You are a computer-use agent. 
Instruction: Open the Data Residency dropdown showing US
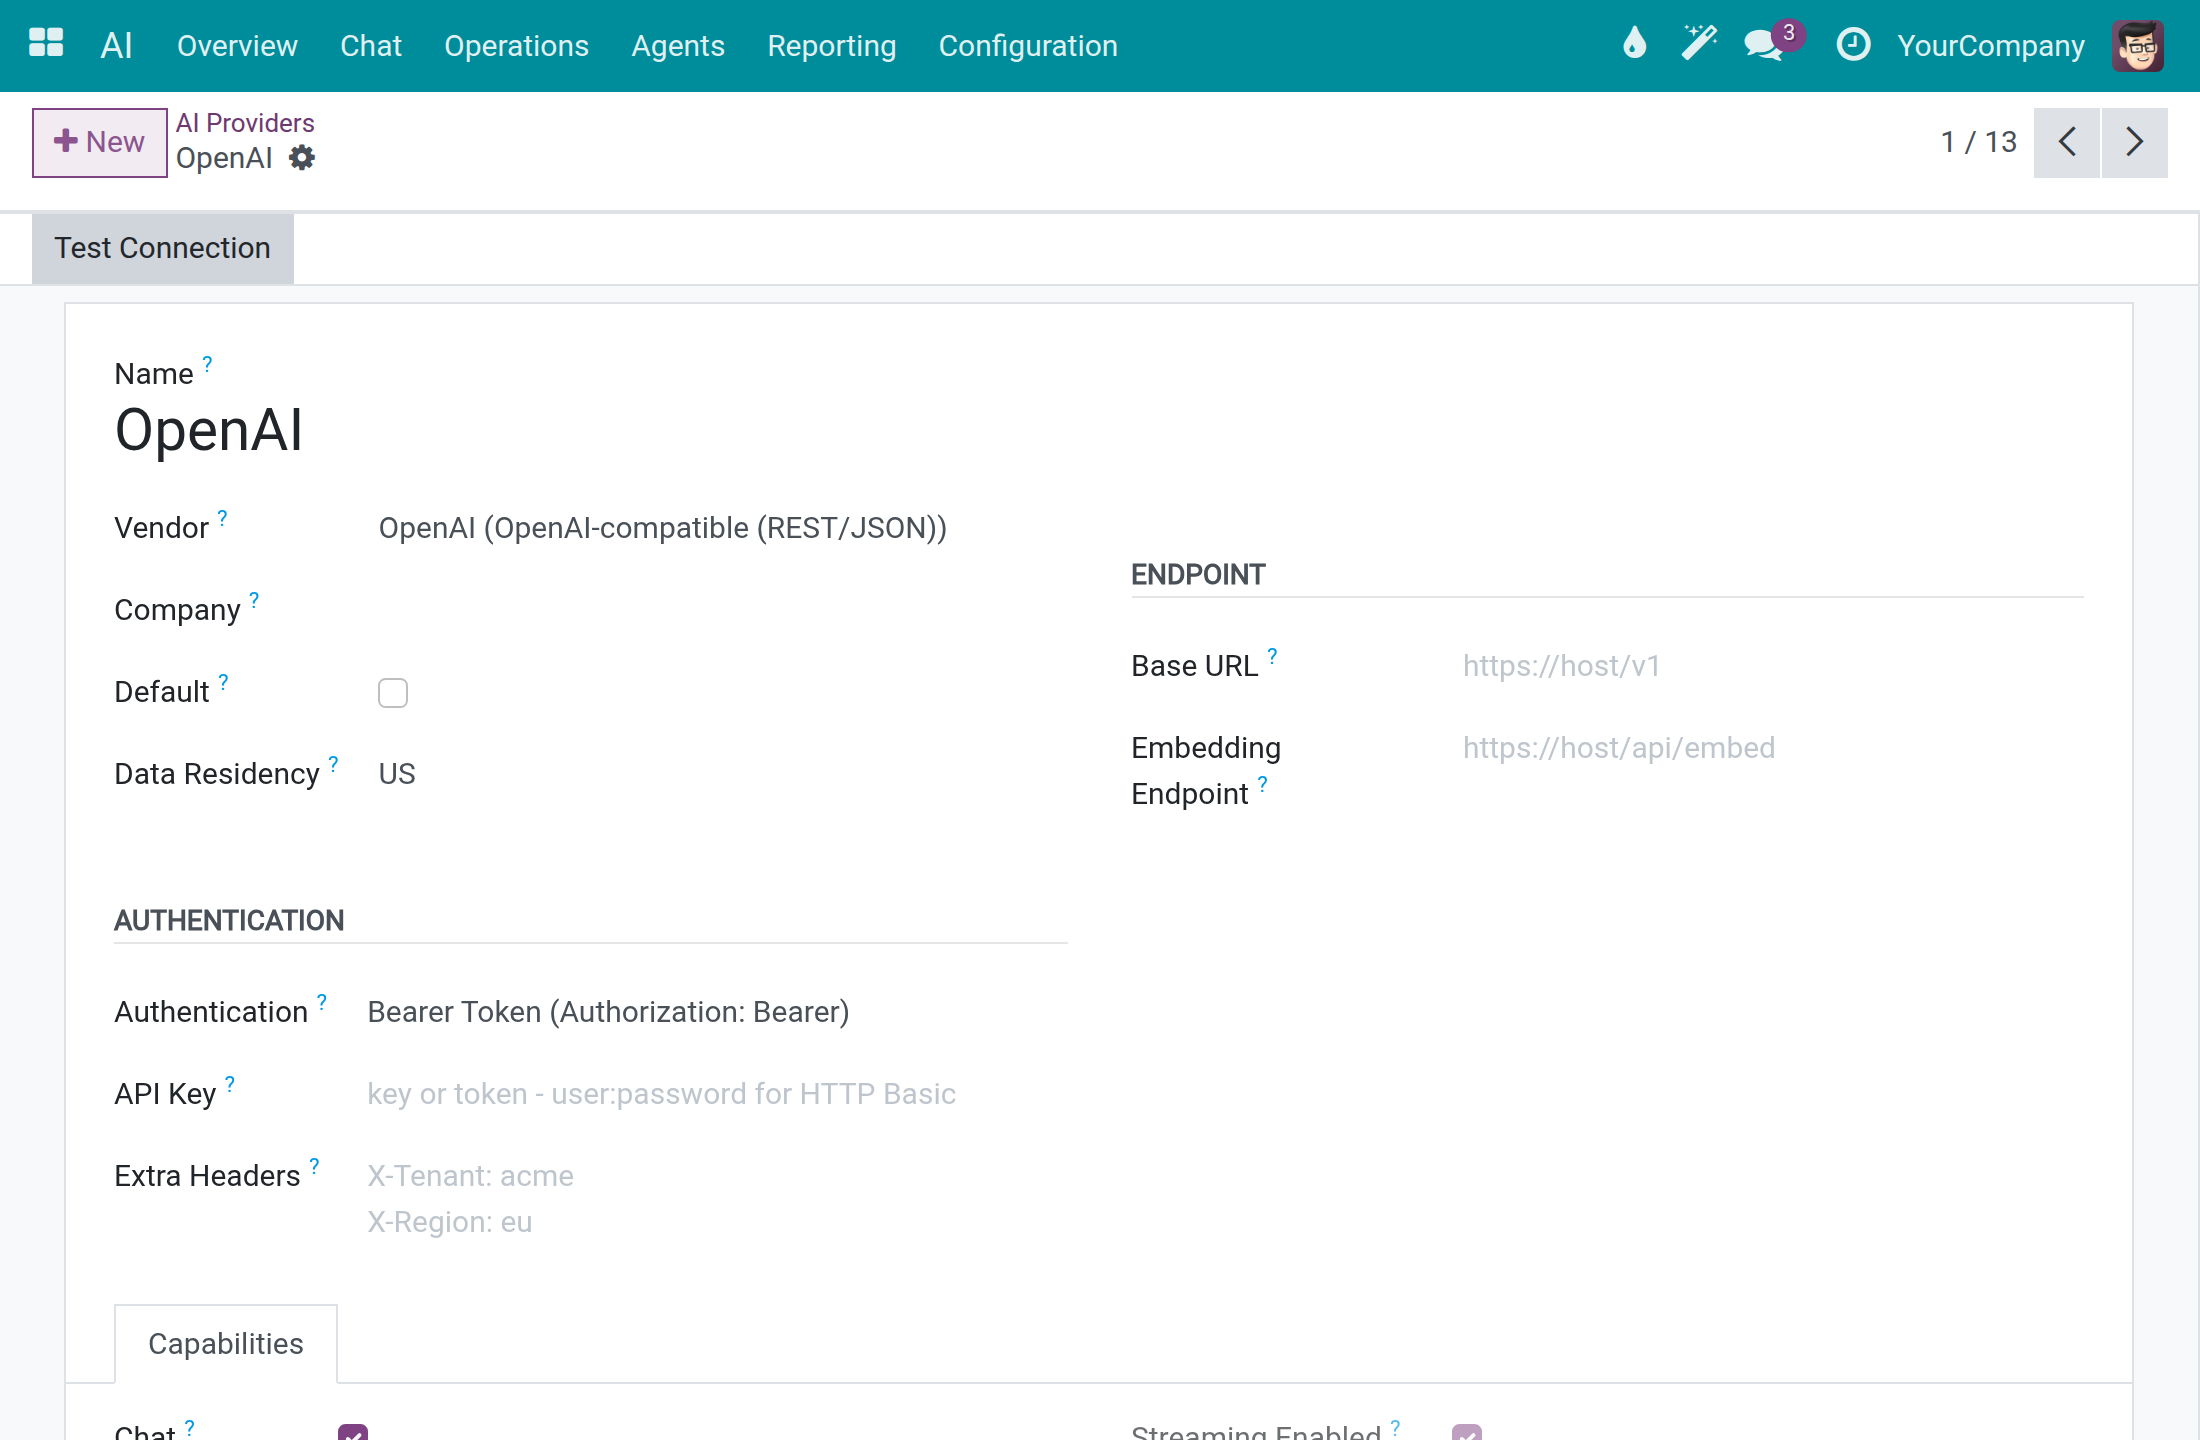pos(722,774)
